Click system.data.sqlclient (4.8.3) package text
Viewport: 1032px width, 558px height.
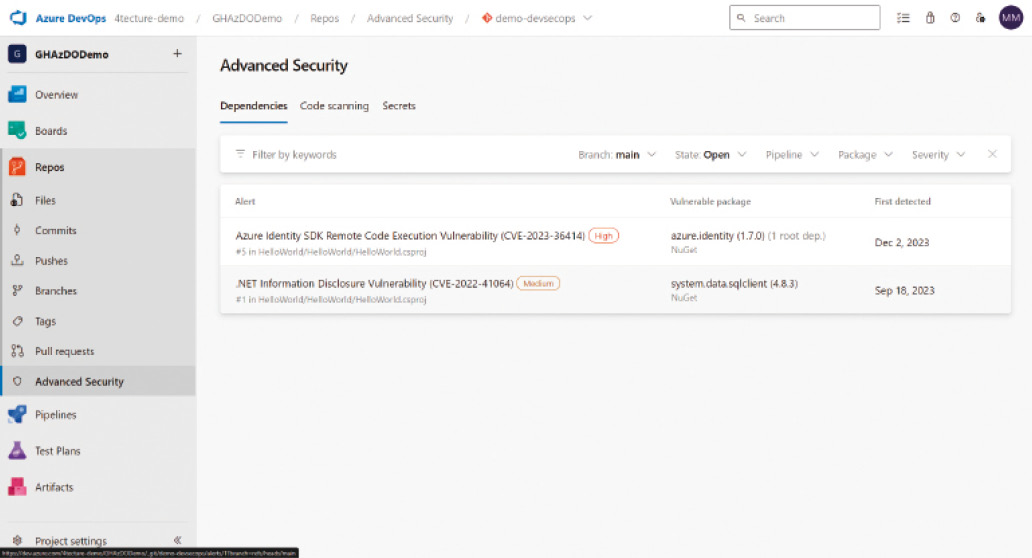coord(735,284)
